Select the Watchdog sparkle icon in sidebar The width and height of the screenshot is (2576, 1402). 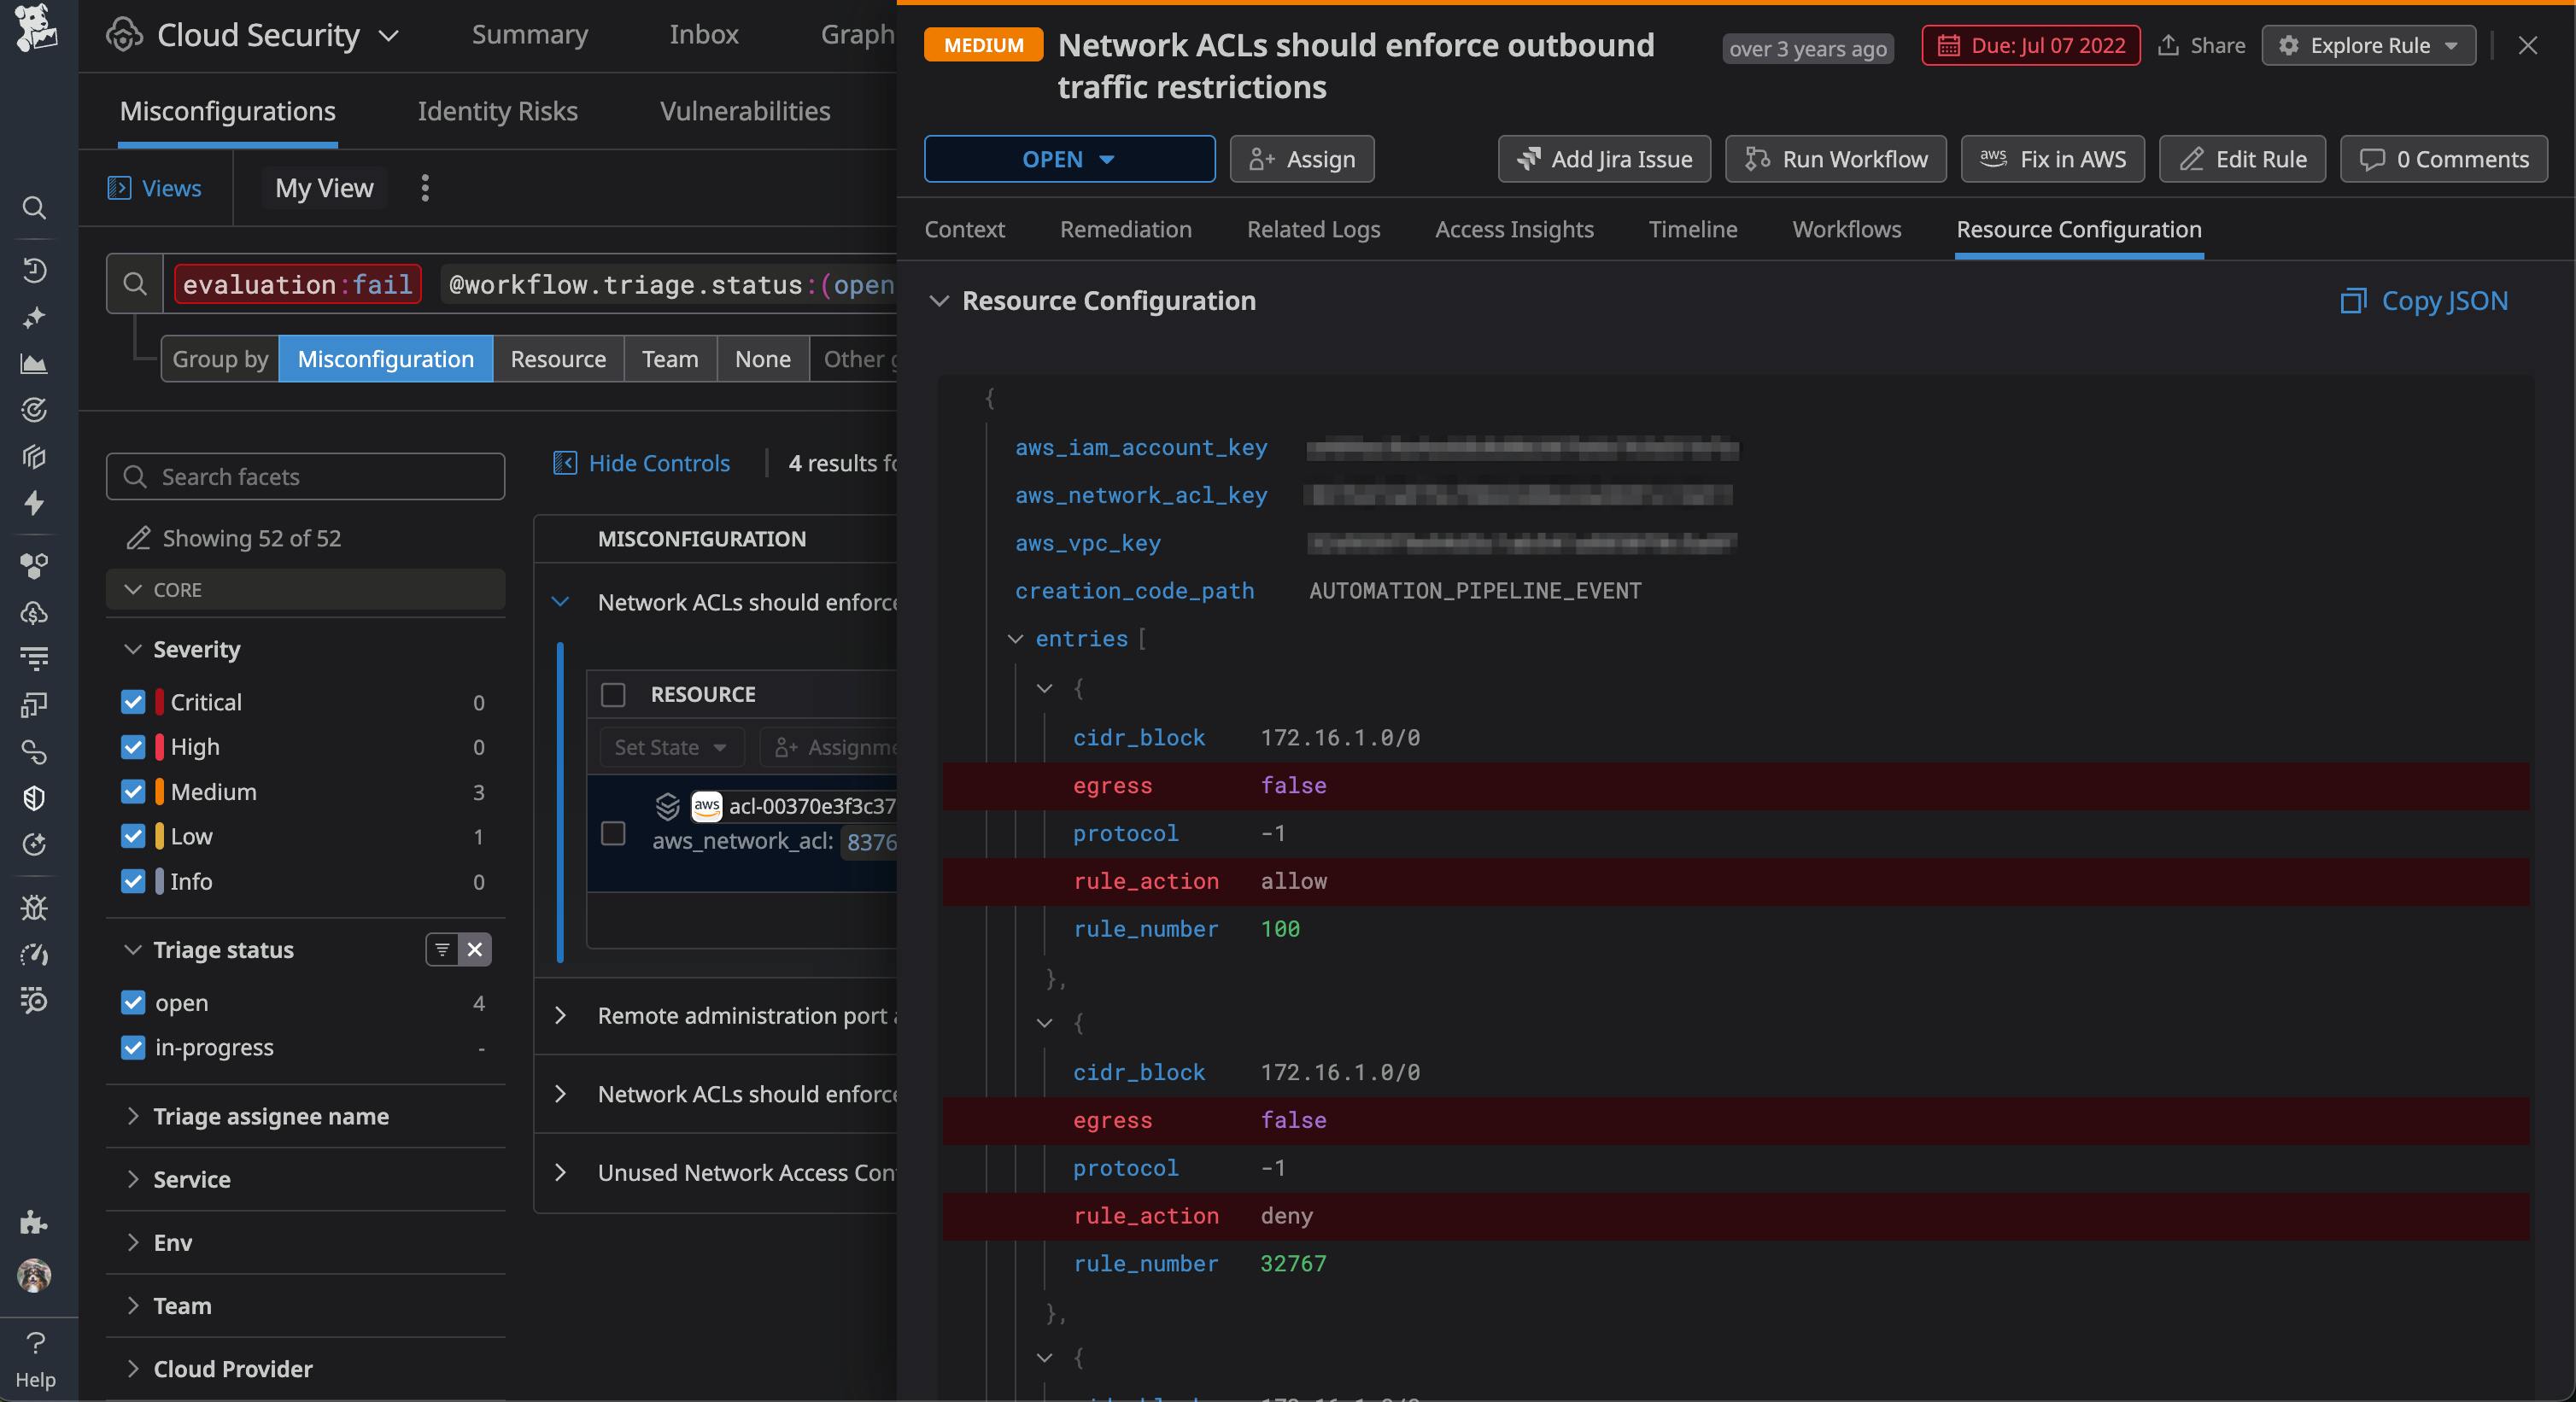point(34,318)
